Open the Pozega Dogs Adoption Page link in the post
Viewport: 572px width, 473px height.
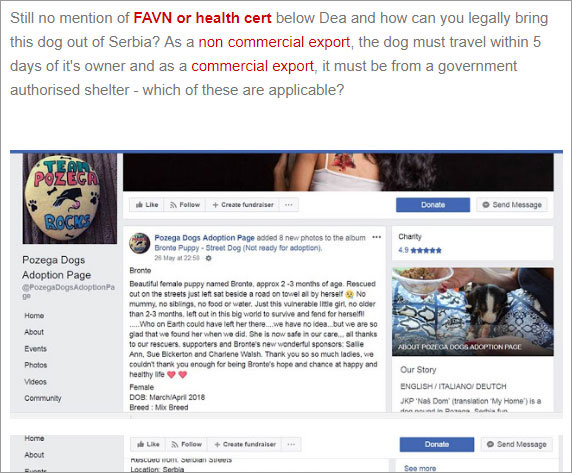[204, 238]
